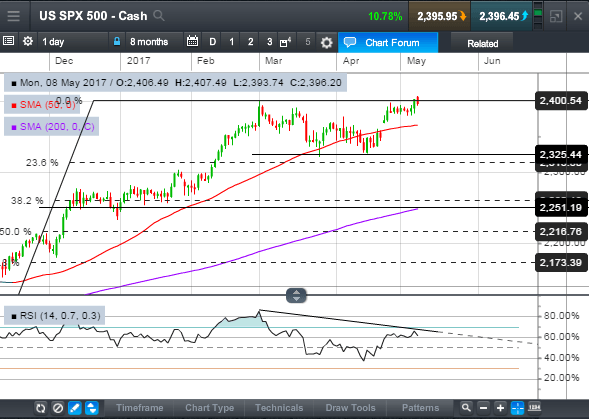Click the OHLC data bar for 08 May
Viewport: 589px width, 419px height.
(x=175, y=83)
